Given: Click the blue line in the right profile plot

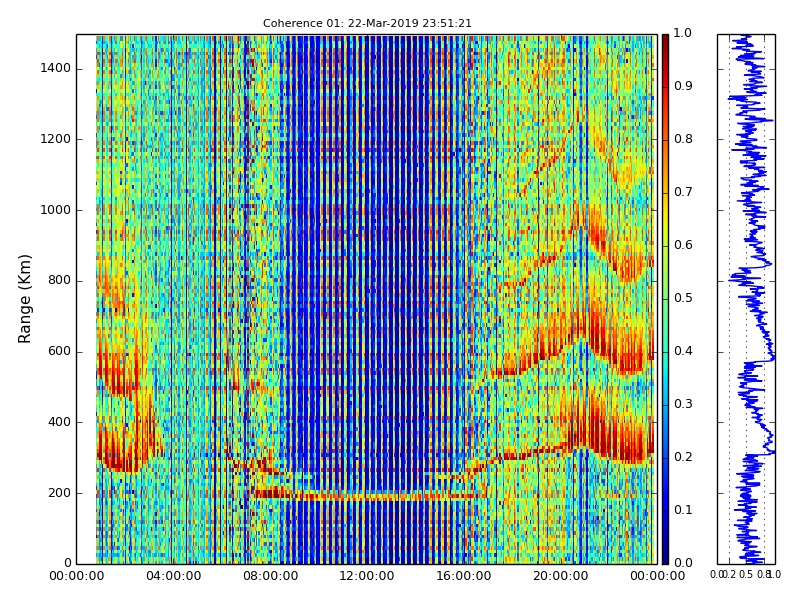Looking at the screenshot, I should (x=753, y=299).
